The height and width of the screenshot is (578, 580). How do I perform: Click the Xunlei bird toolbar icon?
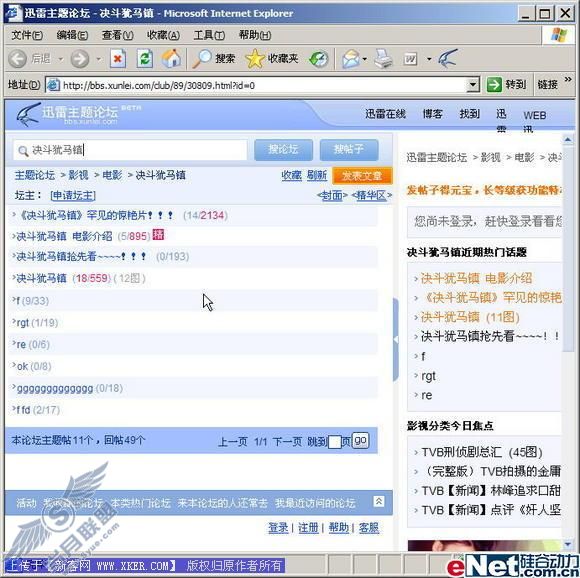448,58
